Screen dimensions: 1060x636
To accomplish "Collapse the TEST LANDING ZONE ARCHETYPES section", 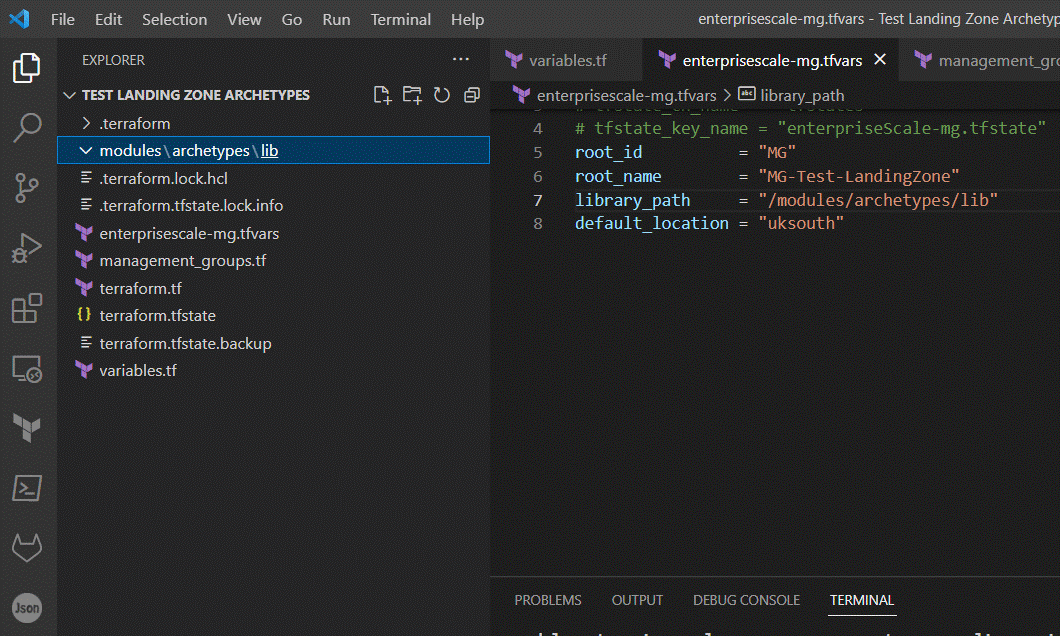I will [x=69, y=94].
